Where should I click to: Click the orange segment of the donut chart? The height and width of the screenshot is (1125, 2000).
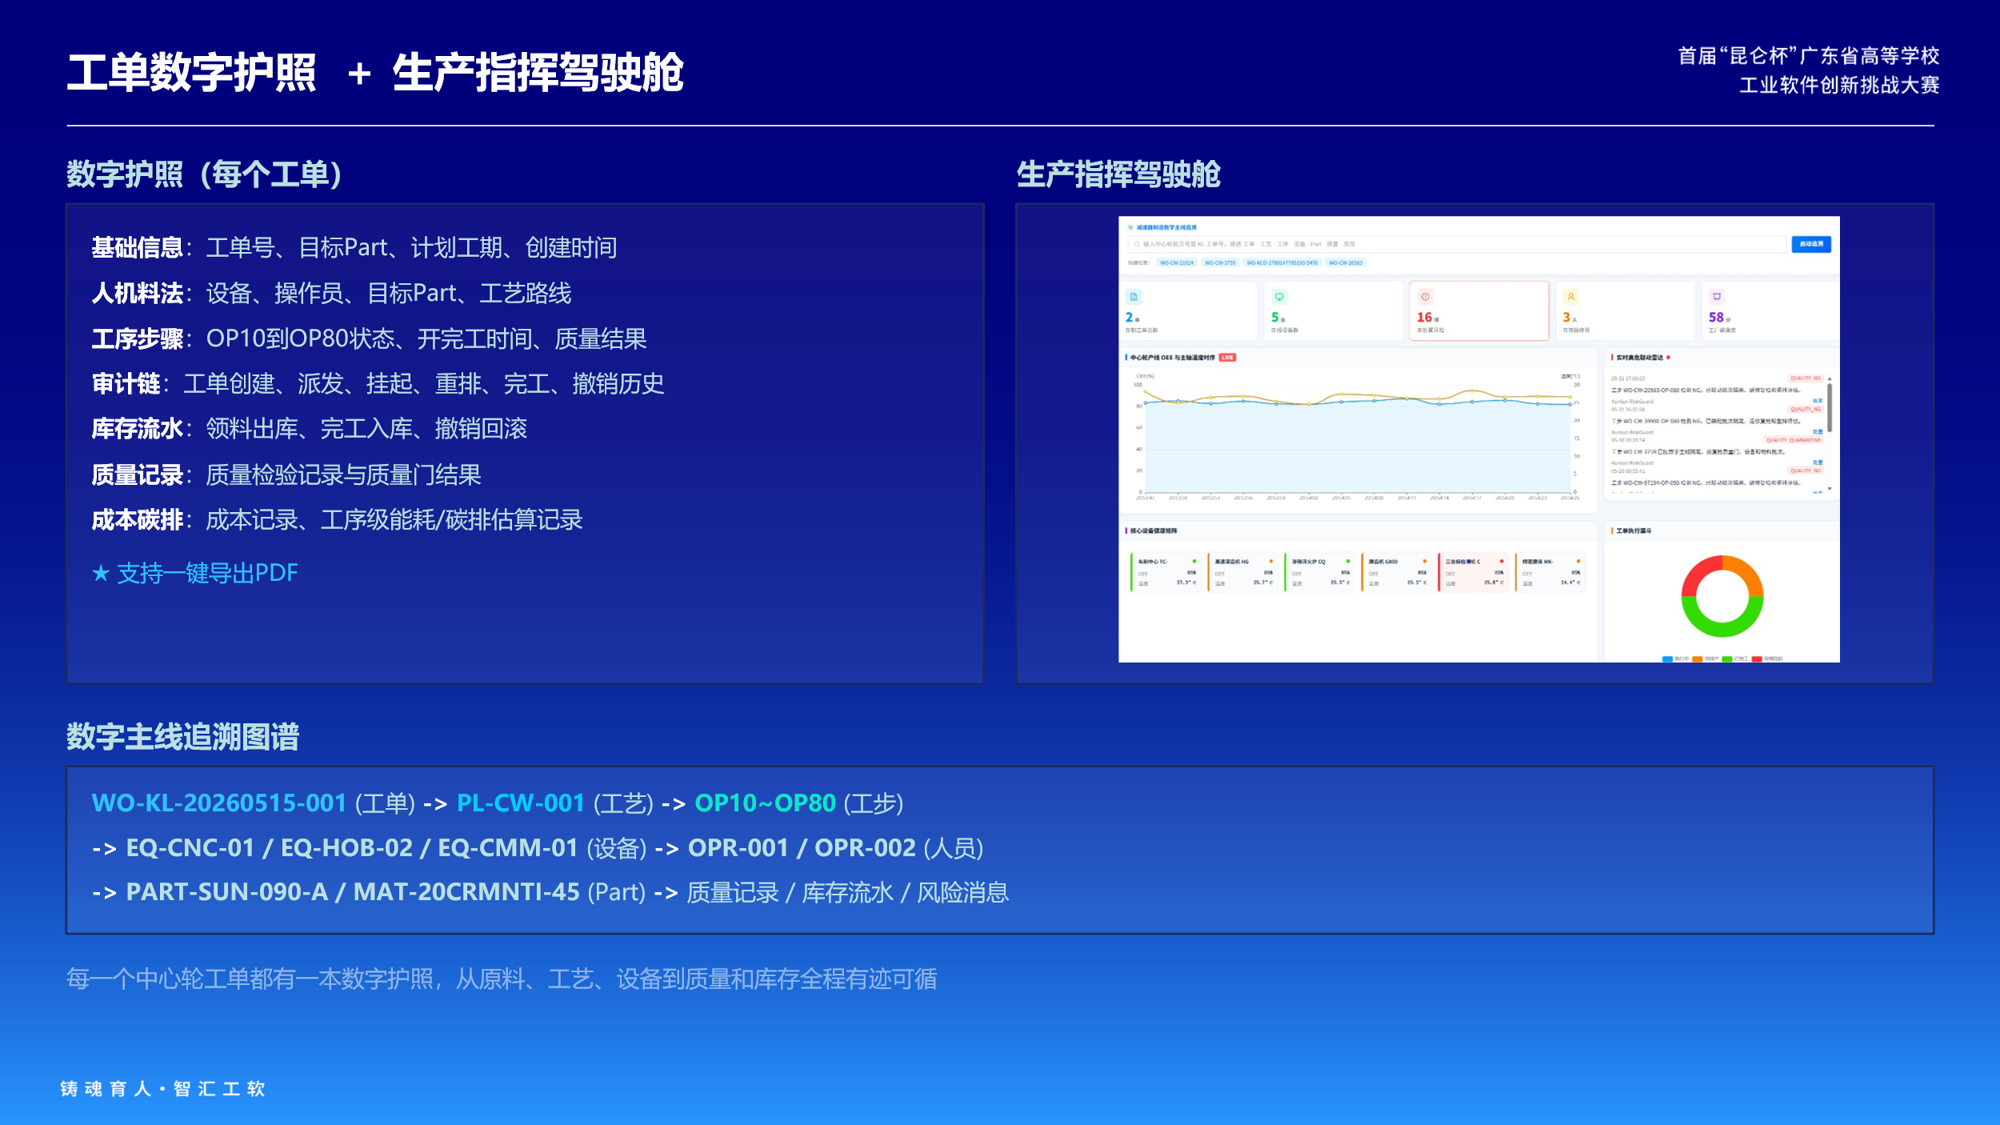coord(1747,572)
